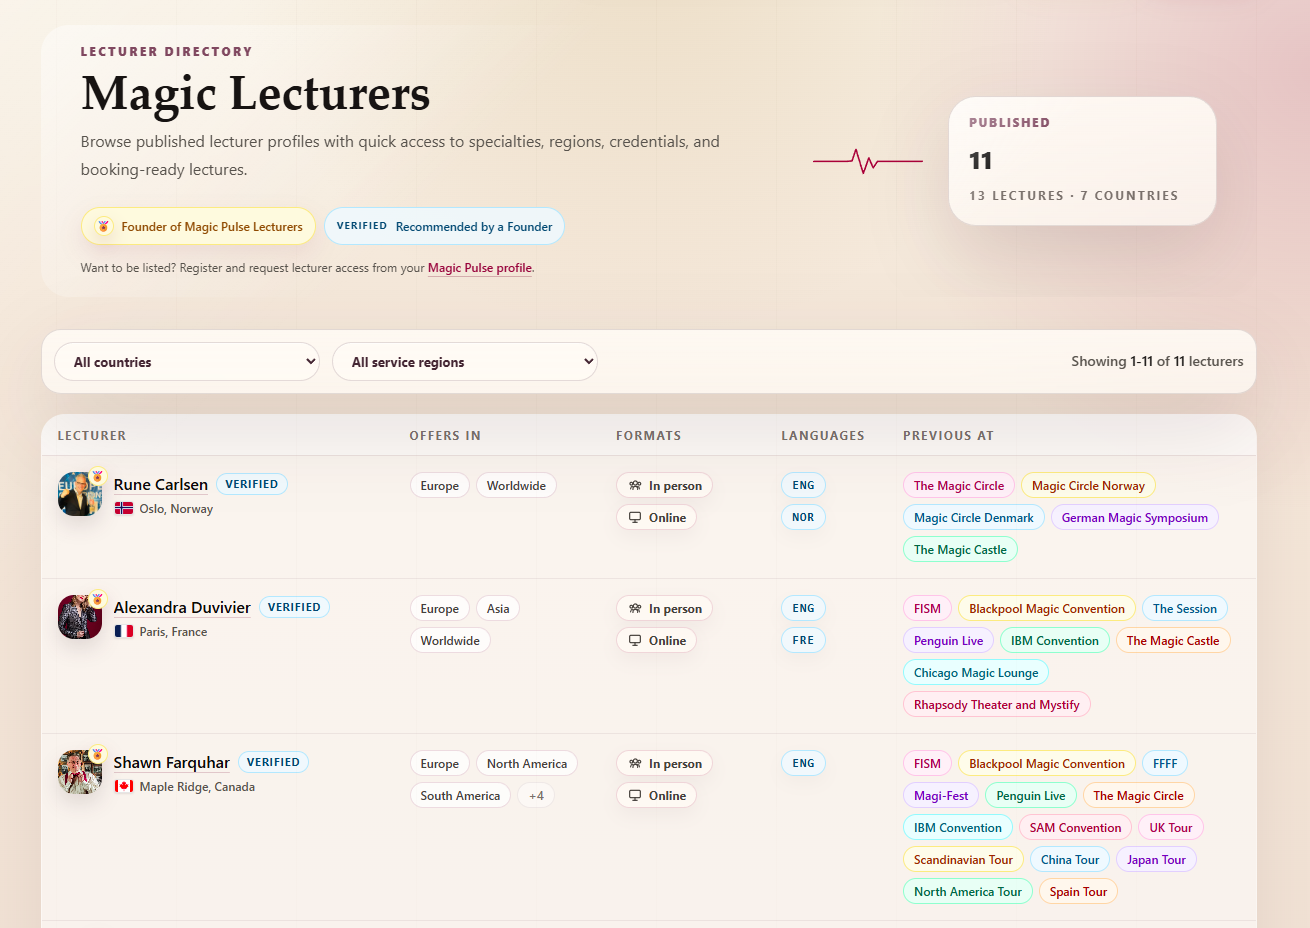Click the Verified Recommended by a Founder badge
This screenshot has width=1310, height=928.
click(x=444, y=227)
